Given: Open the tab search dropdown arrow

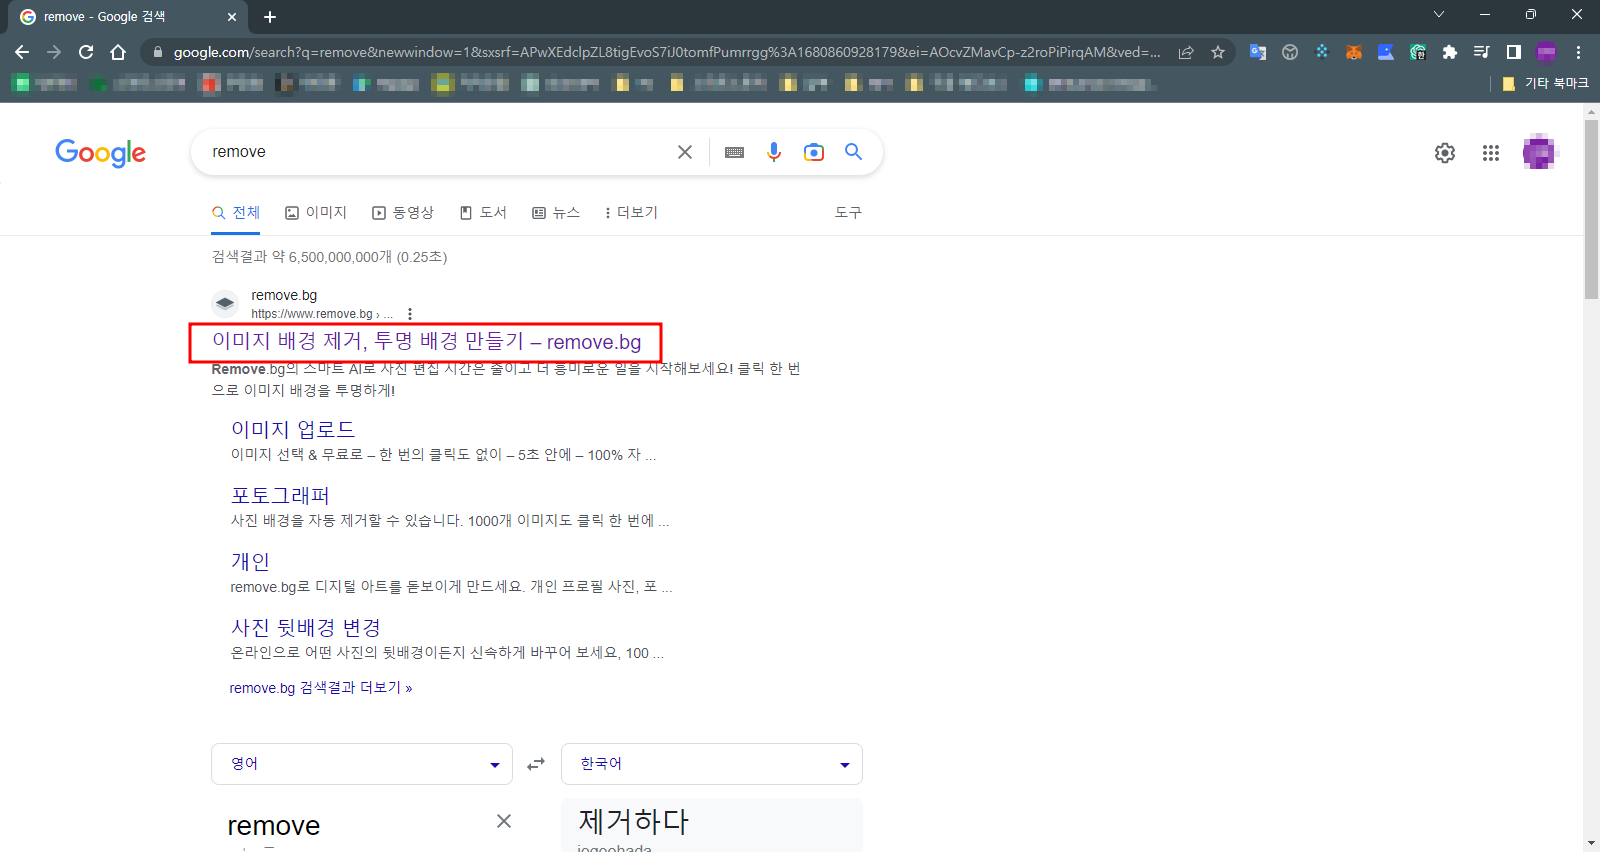Looking at the screenshot, I should coord(1439,15).
